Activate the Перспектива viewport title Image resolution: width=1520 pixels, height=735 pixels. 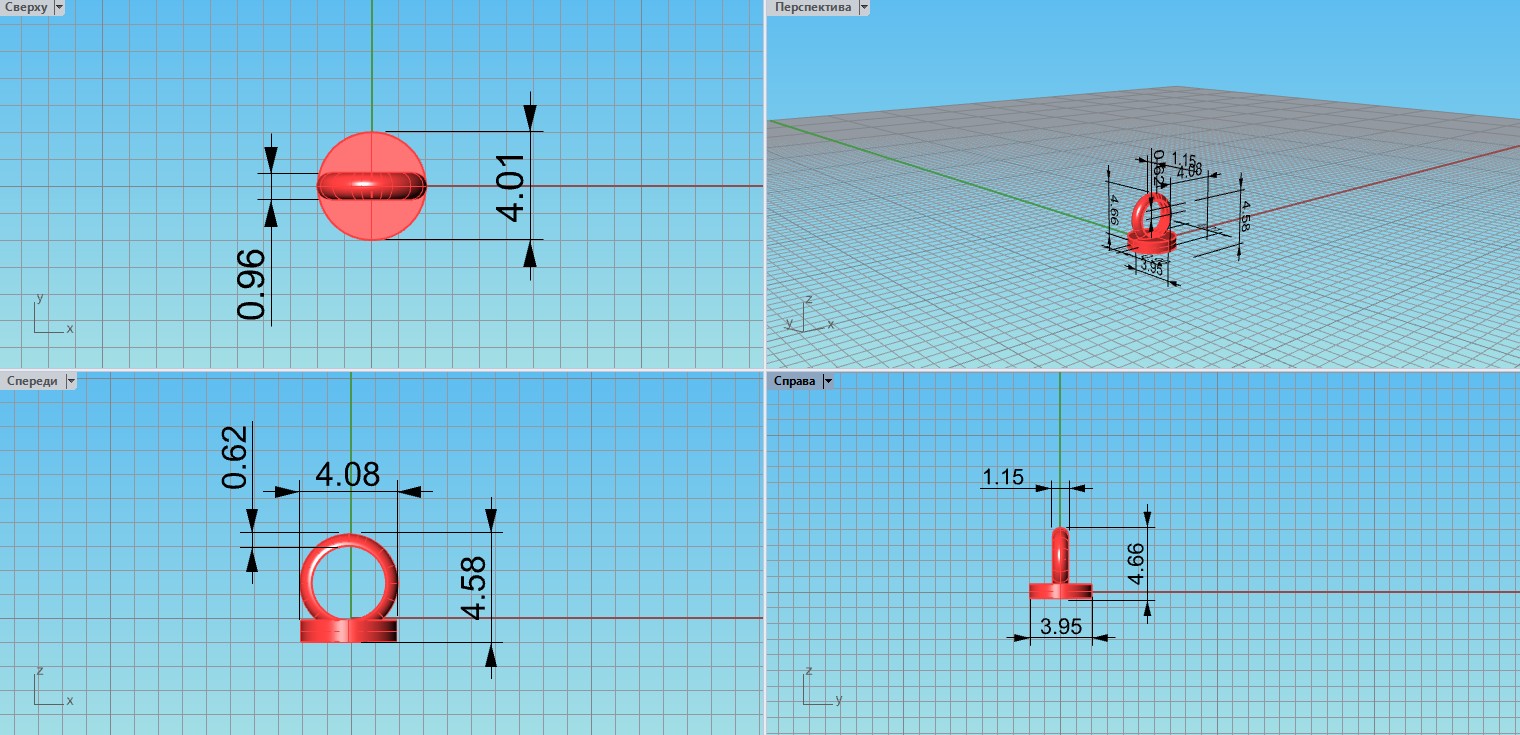pos(812,7)
